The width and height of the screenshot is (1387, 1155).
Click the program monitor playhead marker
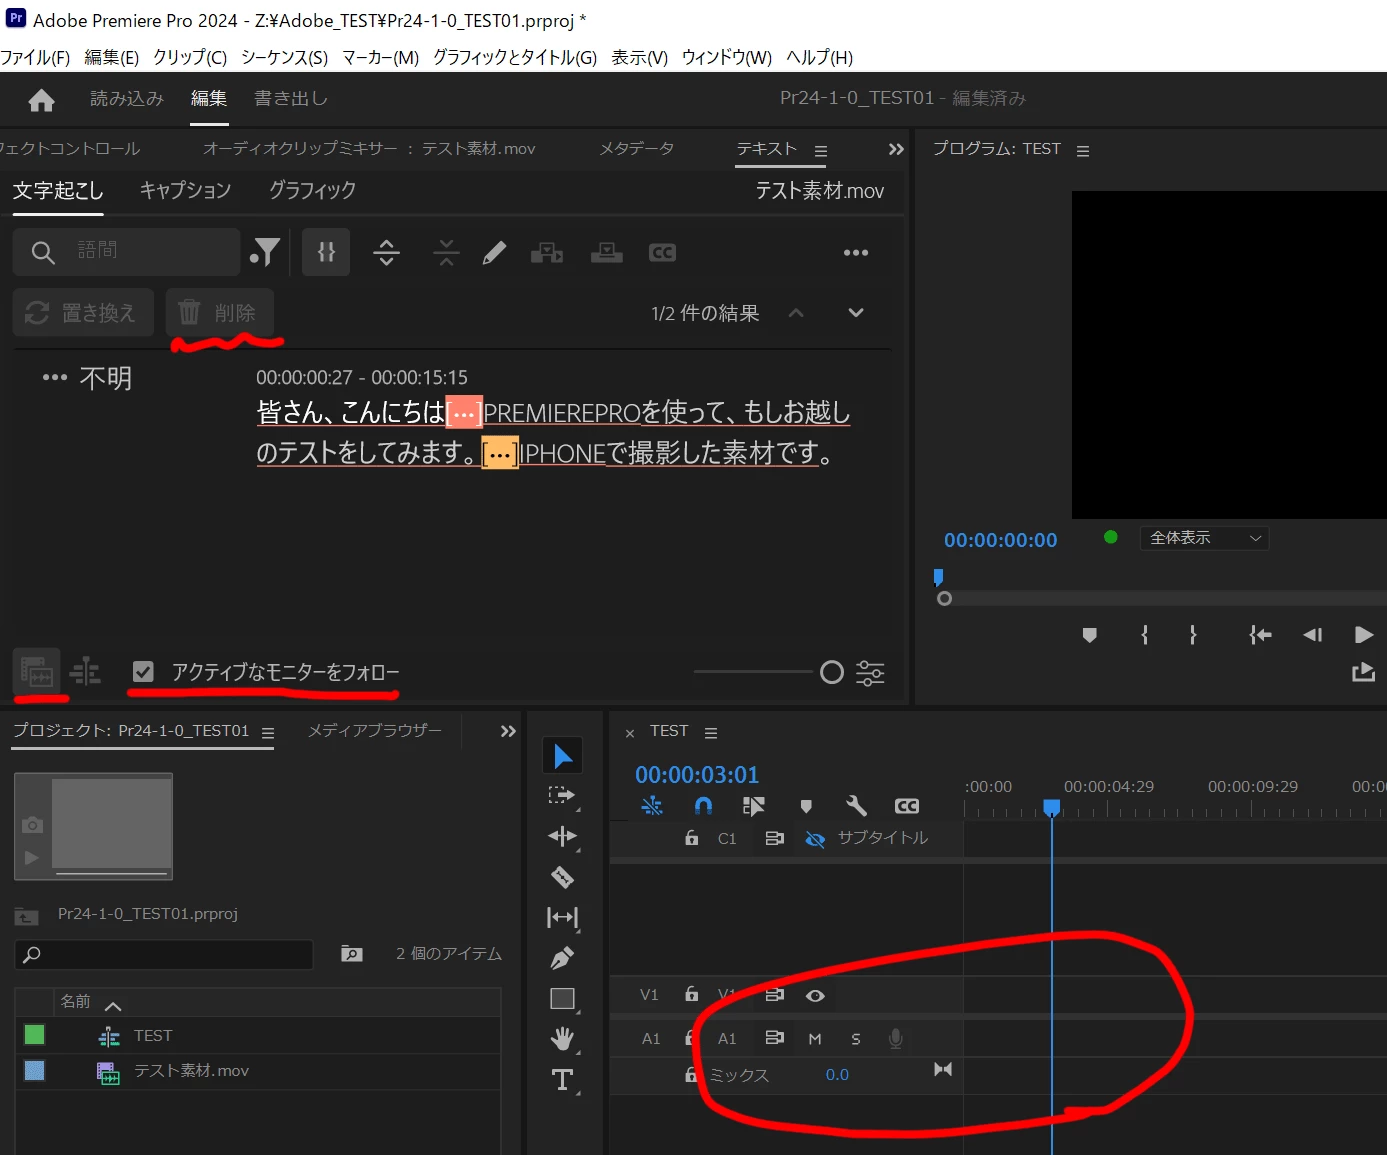tap(938, 577)
